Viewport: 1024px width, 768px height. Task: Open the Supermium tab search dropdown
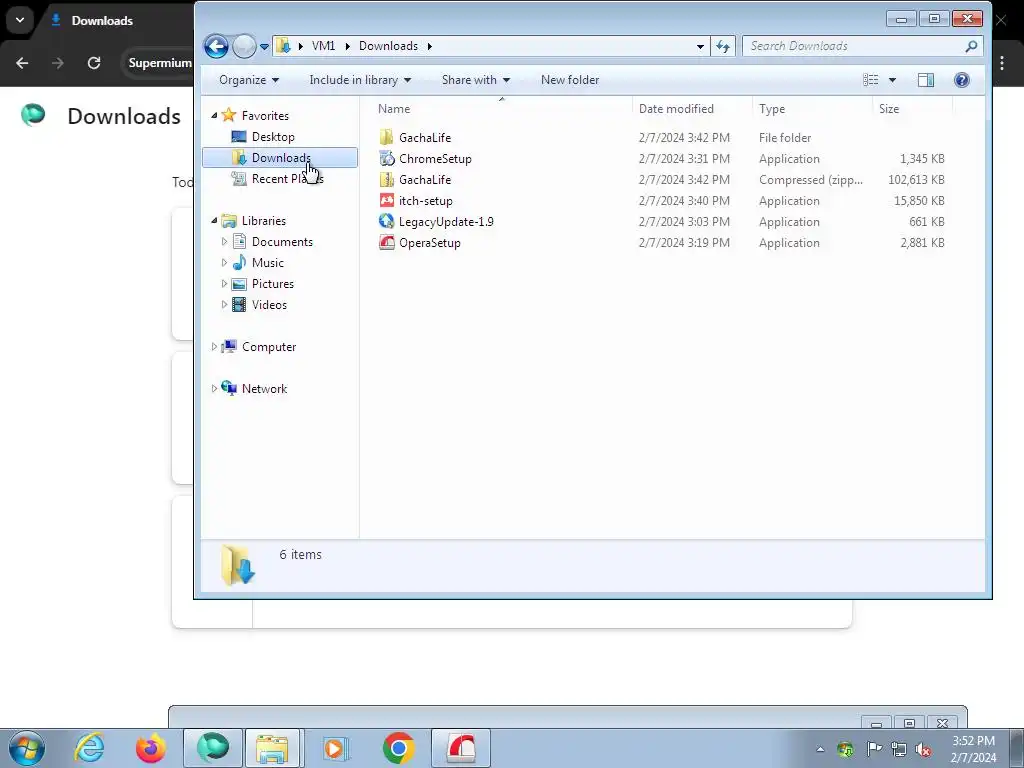[x=20, y=20]
